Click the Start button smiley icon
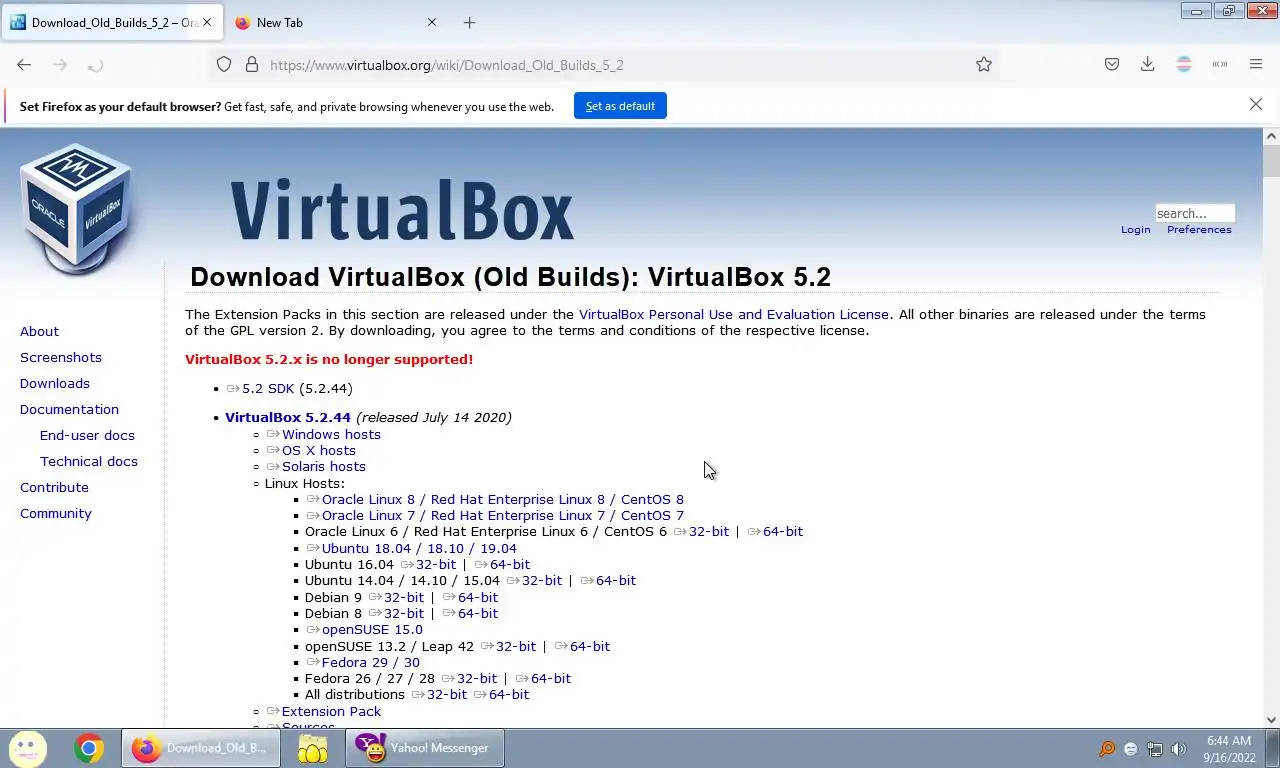 pos(27,748)
